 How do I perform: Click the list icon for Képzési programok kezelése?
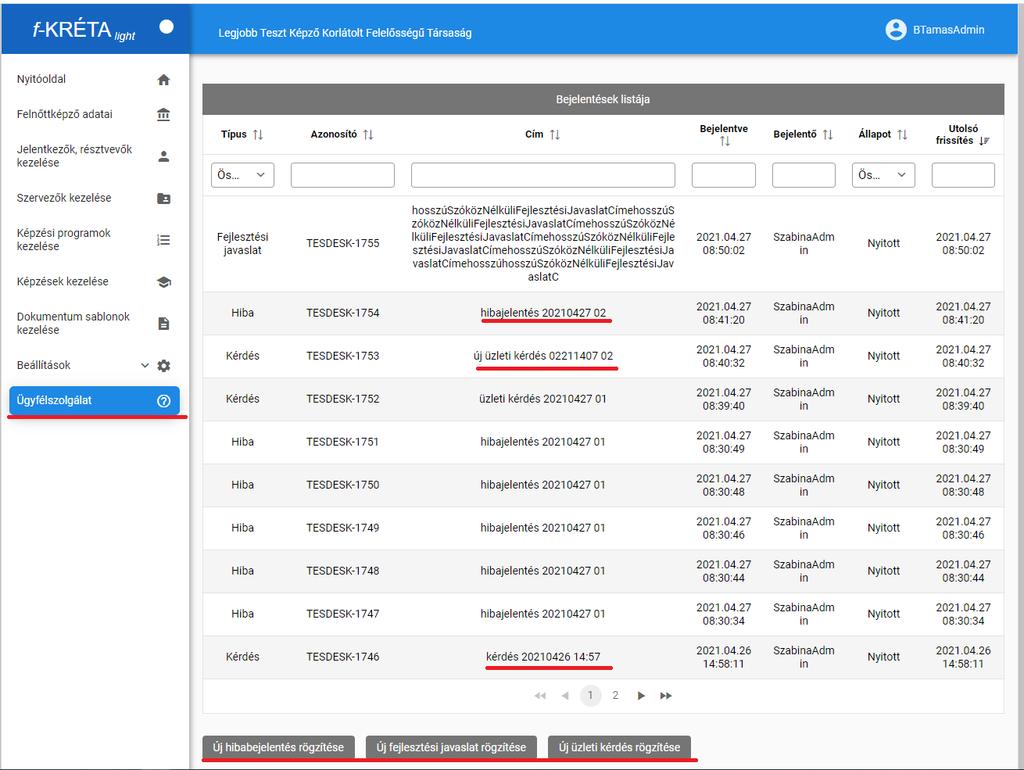tap(163, 240)
